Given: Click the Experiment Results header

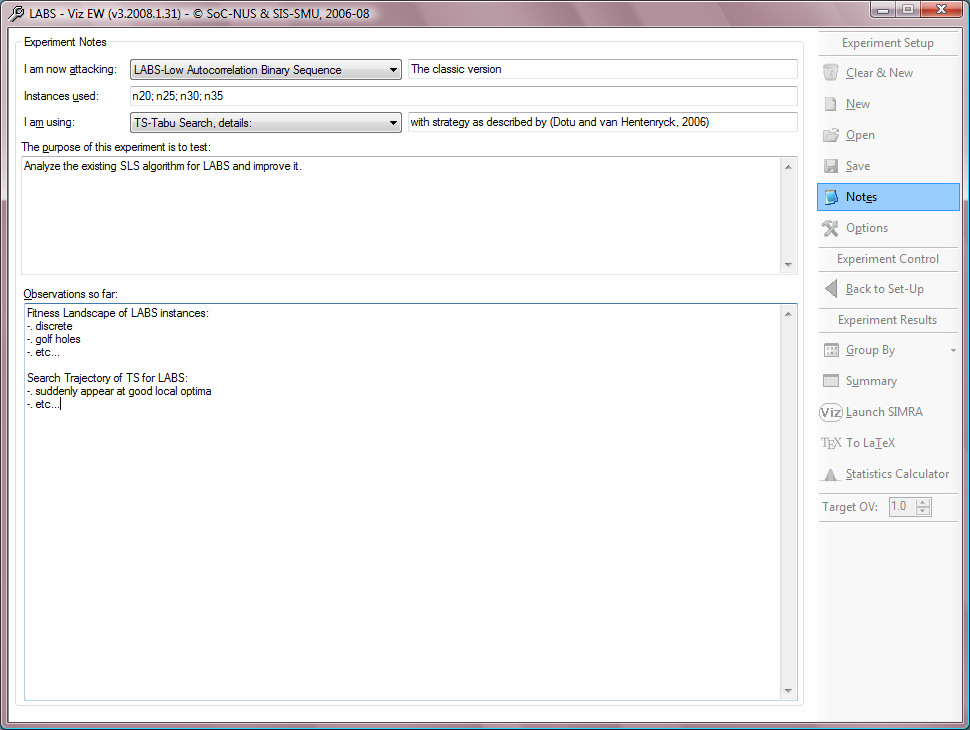Looking at the screenshot, I should coord(888,320).
